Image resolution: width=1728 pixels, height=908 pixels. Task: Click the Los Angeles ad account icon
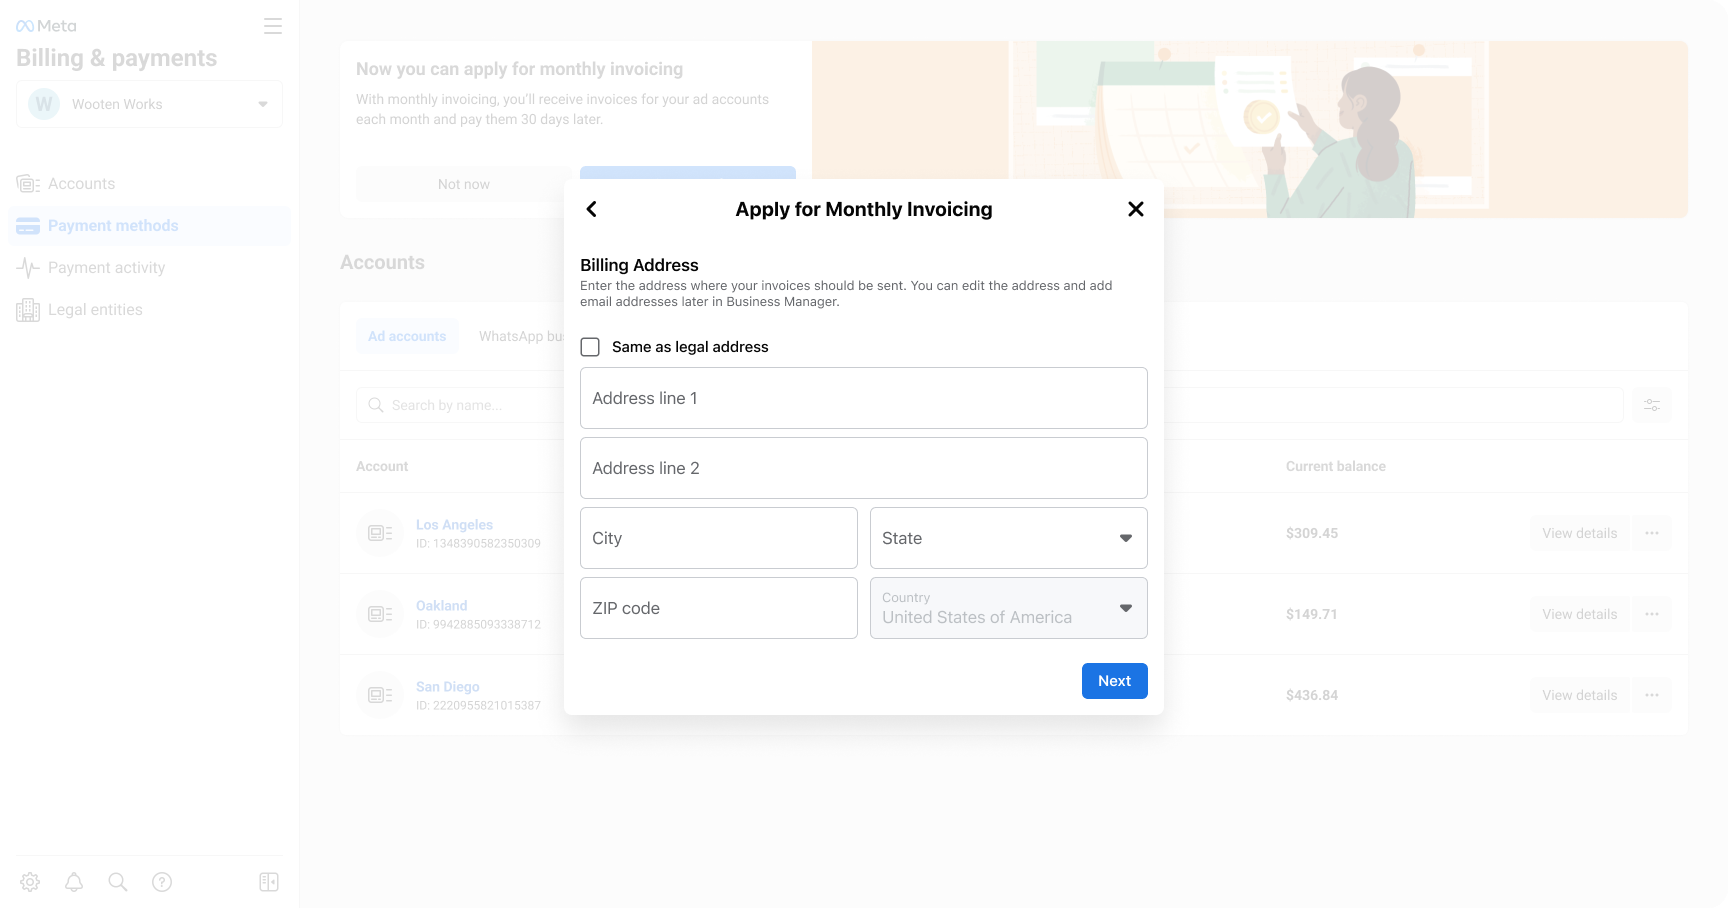380,533
